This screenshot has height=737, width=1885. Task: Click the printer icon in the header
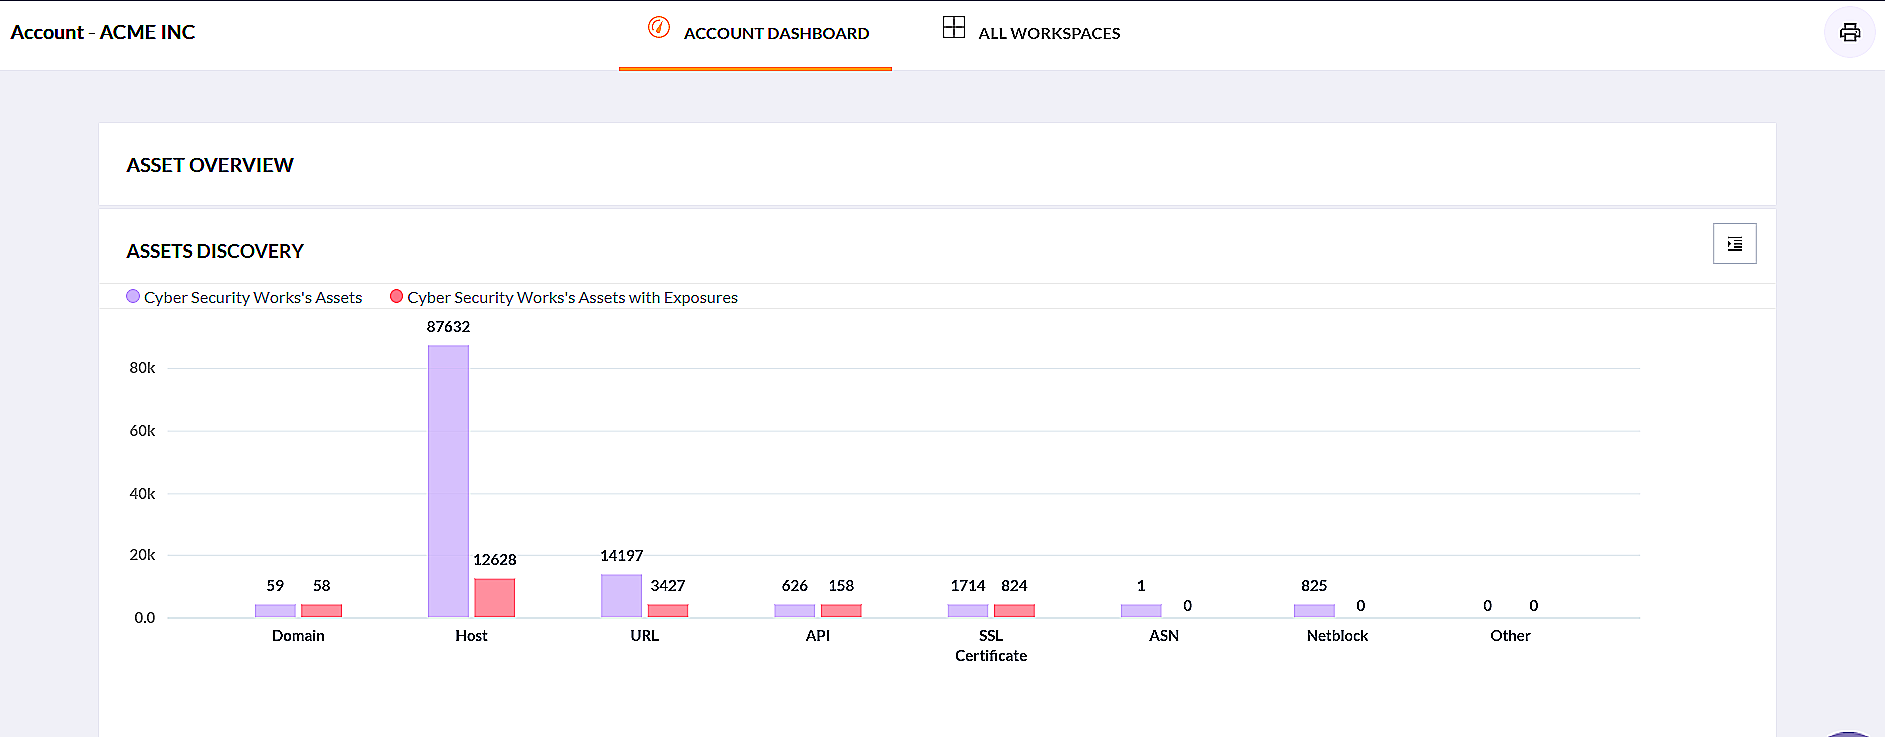coord(1850,32)
